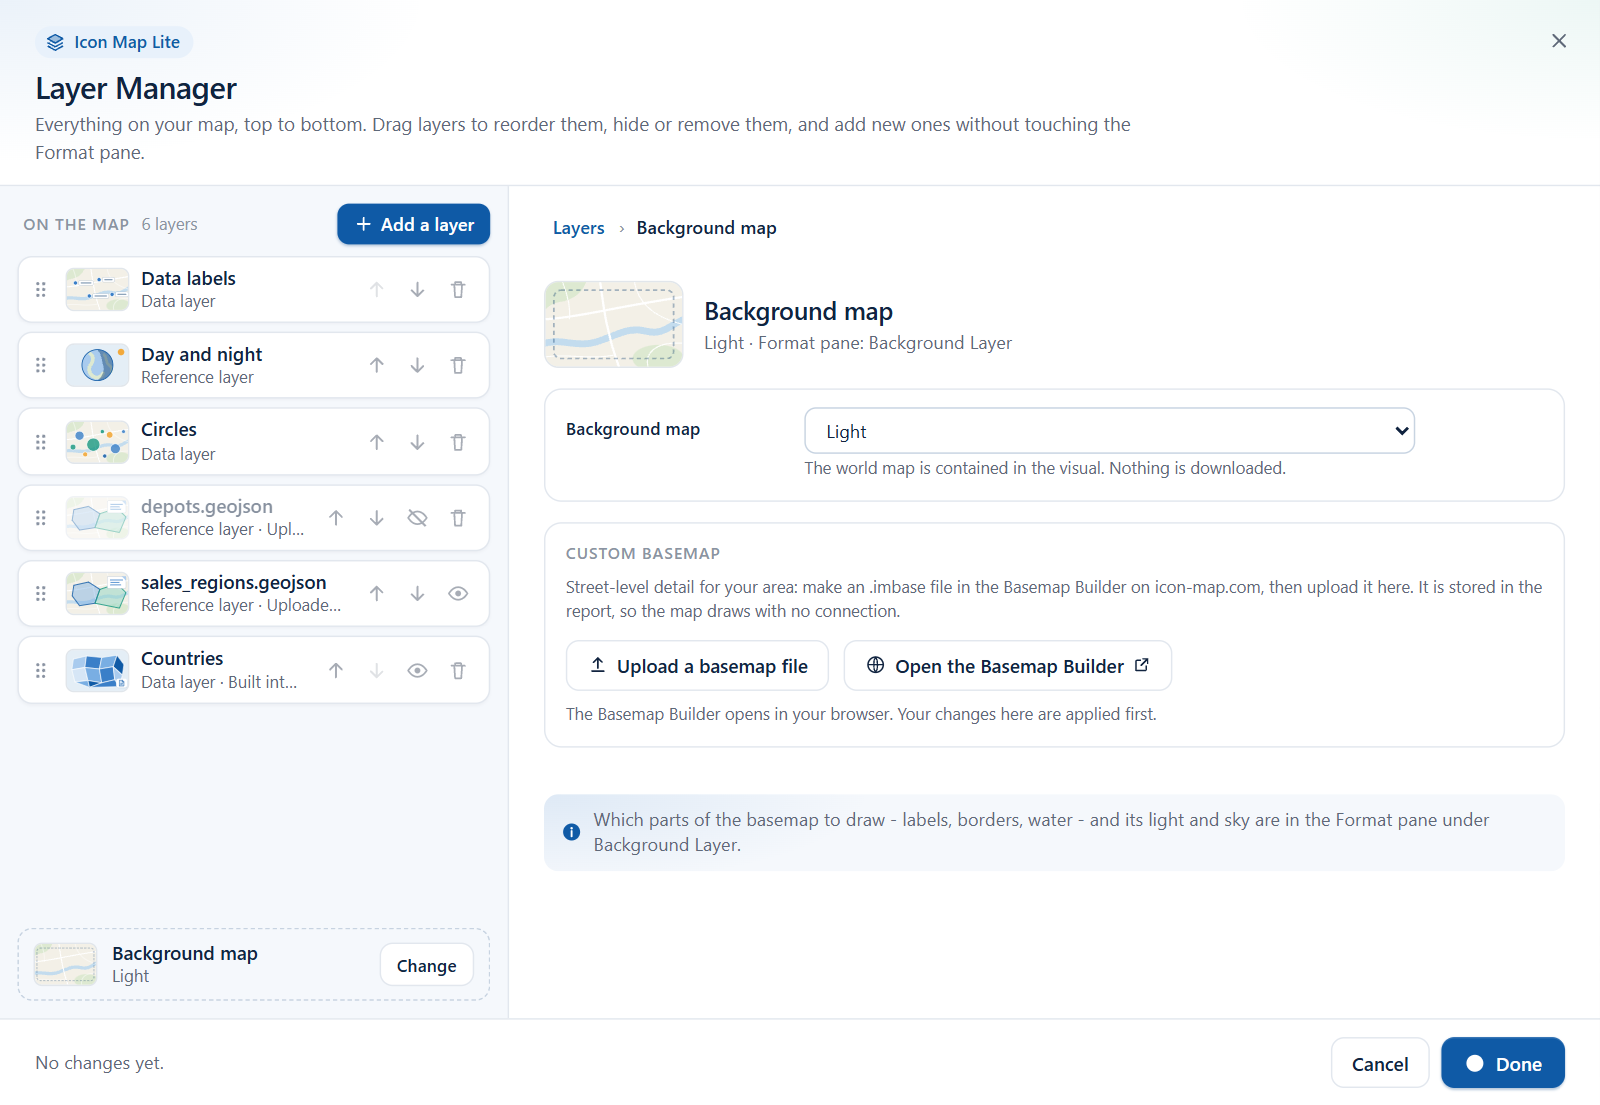Toggle visibility of the Countries layer
The width and height of the screenshot is (1600, 1105).
(x=417, y=671)
